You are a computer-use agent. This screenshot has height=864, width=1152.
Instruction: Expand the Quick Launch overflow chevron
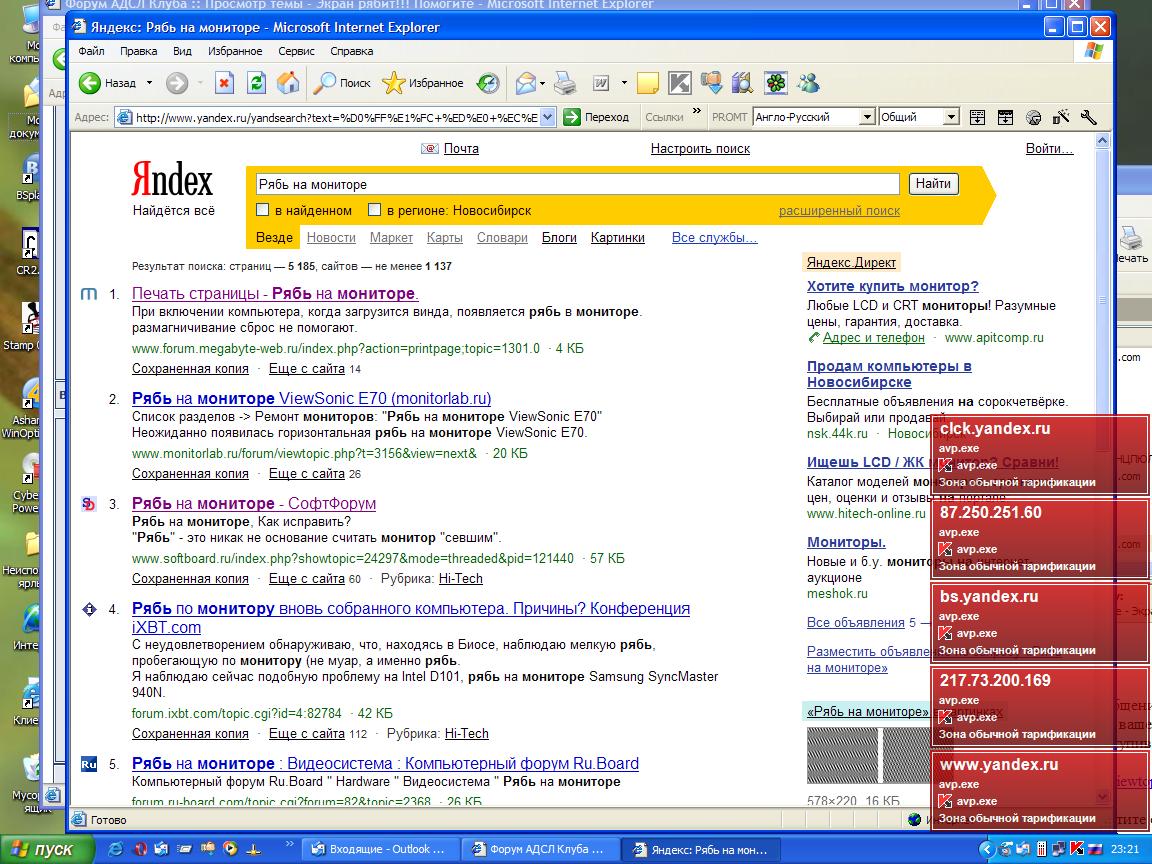coord(289,843)
